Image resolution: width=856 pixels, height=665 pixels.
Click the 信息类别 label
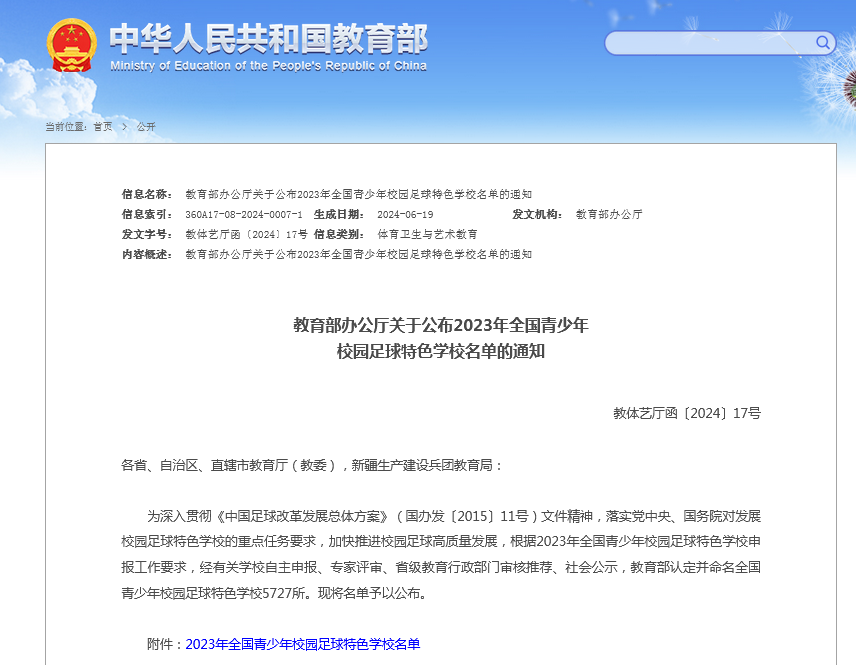click(339, 234)
